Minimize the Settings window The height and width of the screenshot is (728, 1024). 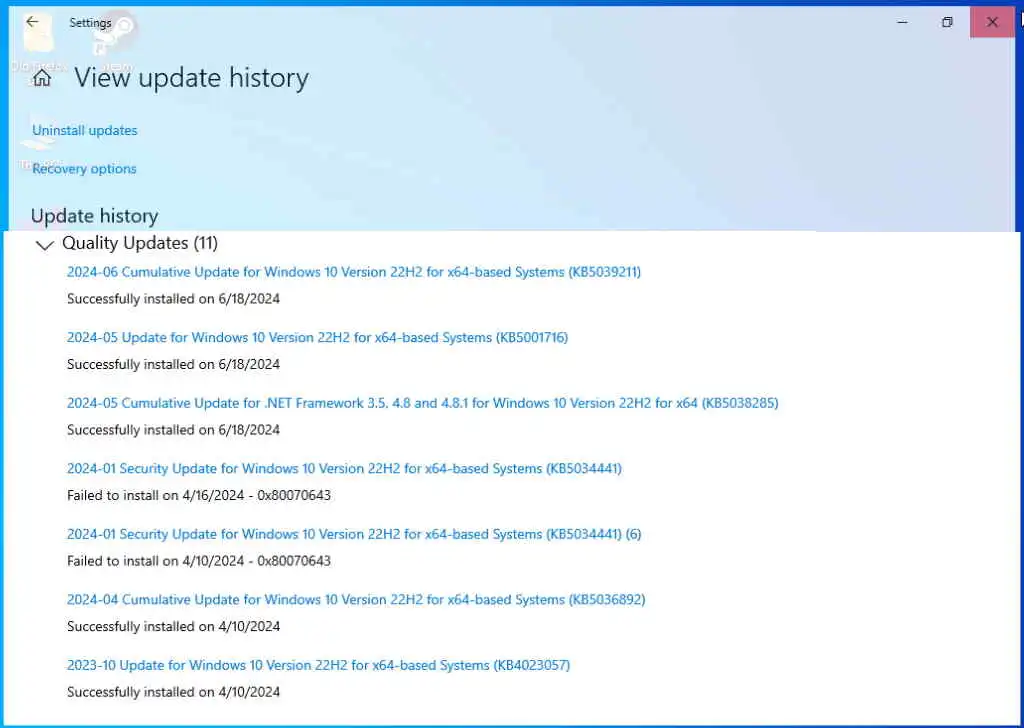coord(902,22)
